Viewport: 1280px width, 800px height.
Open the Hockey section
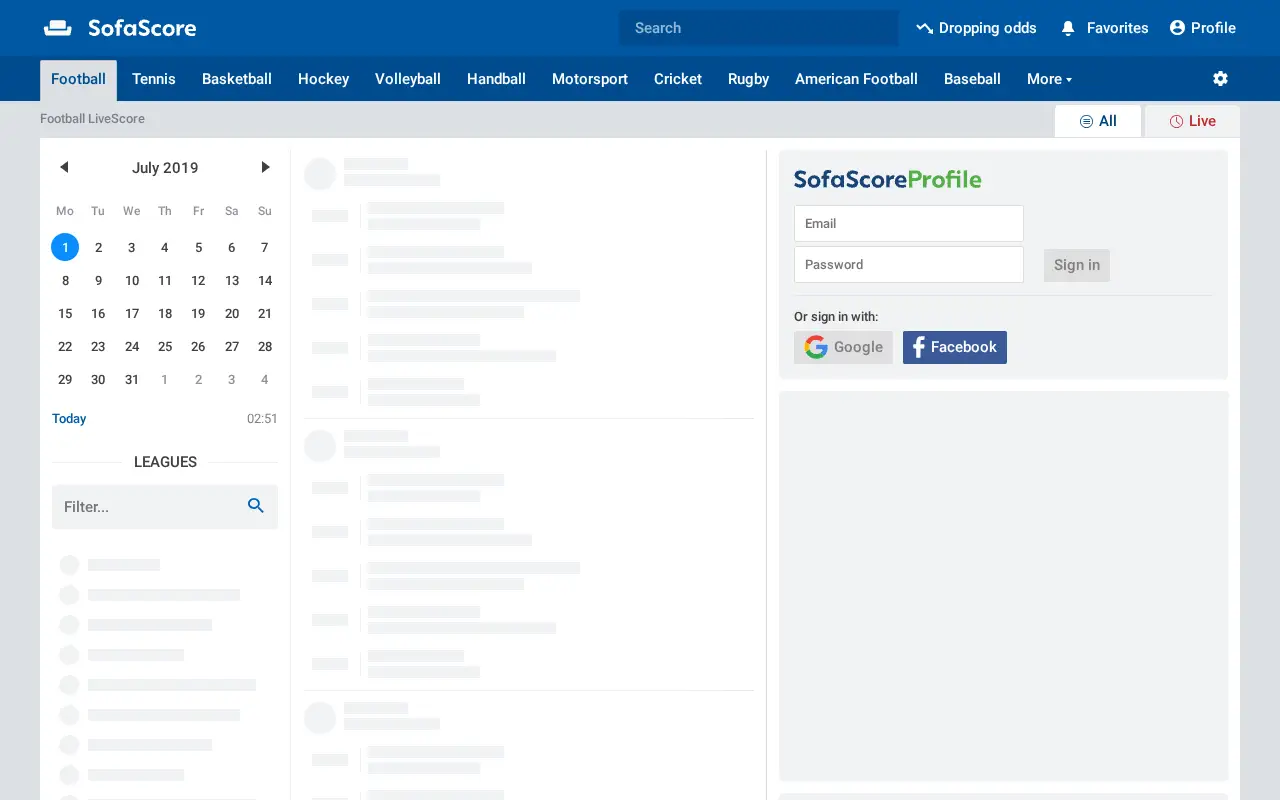(323, 79)
